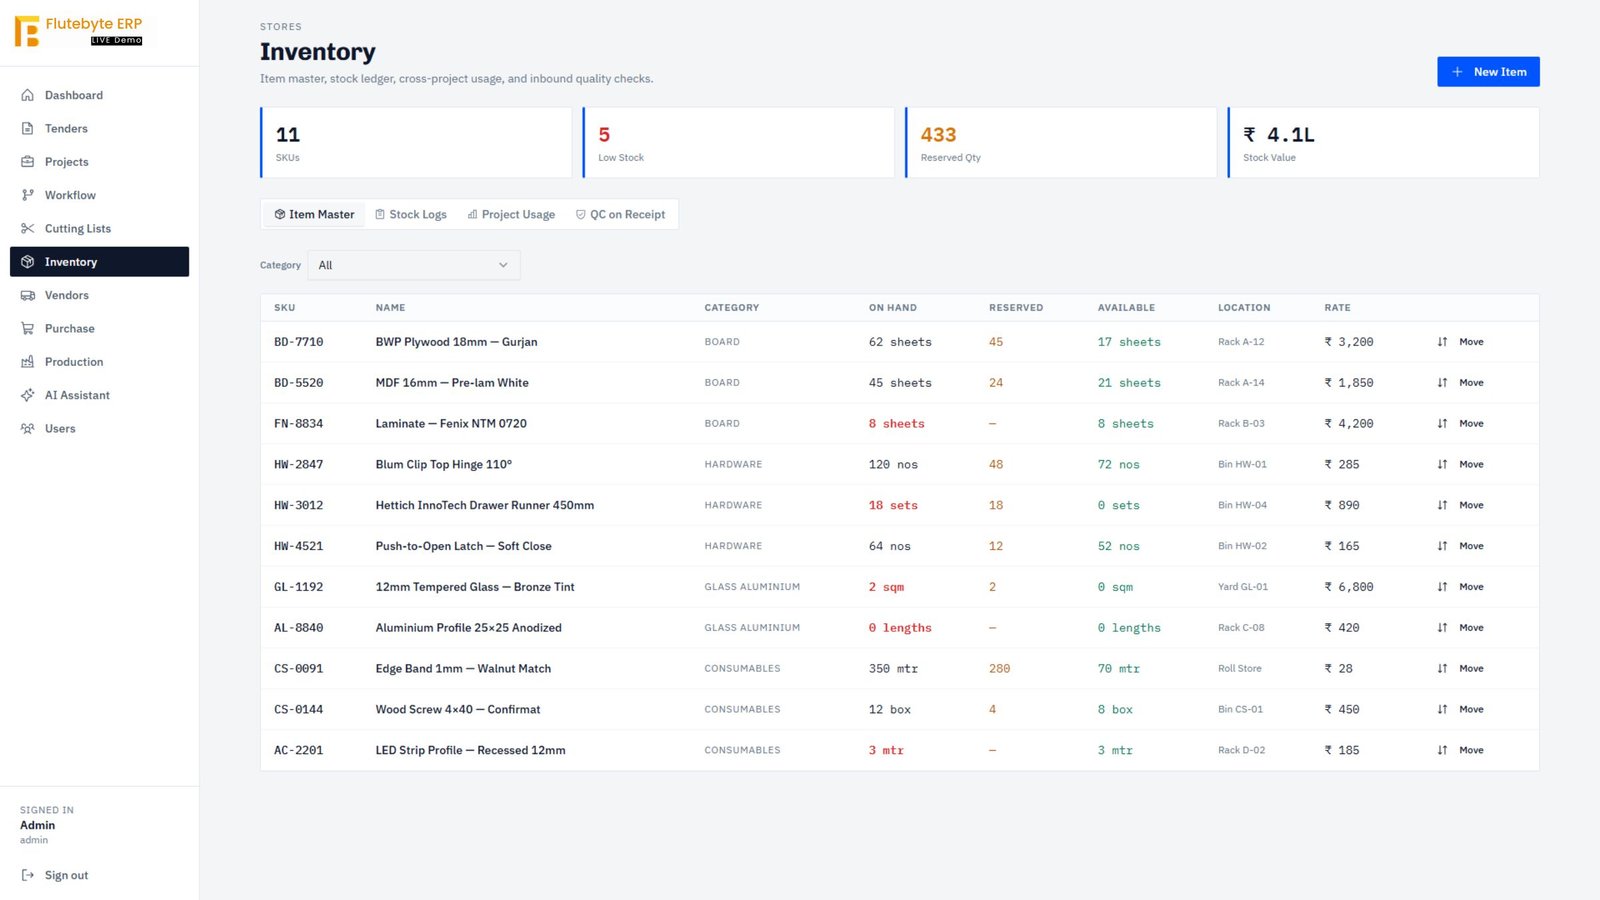Move stock for AL-8840 Aluminium Profile
Image resolution: width=1600 pixels, height=900 pixels.
(1460, 628)
